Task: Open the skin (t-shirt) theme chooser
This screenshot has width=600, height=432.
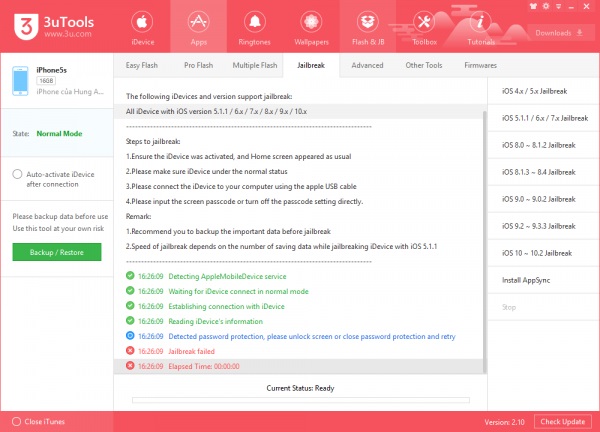Action: pos(533,6)
